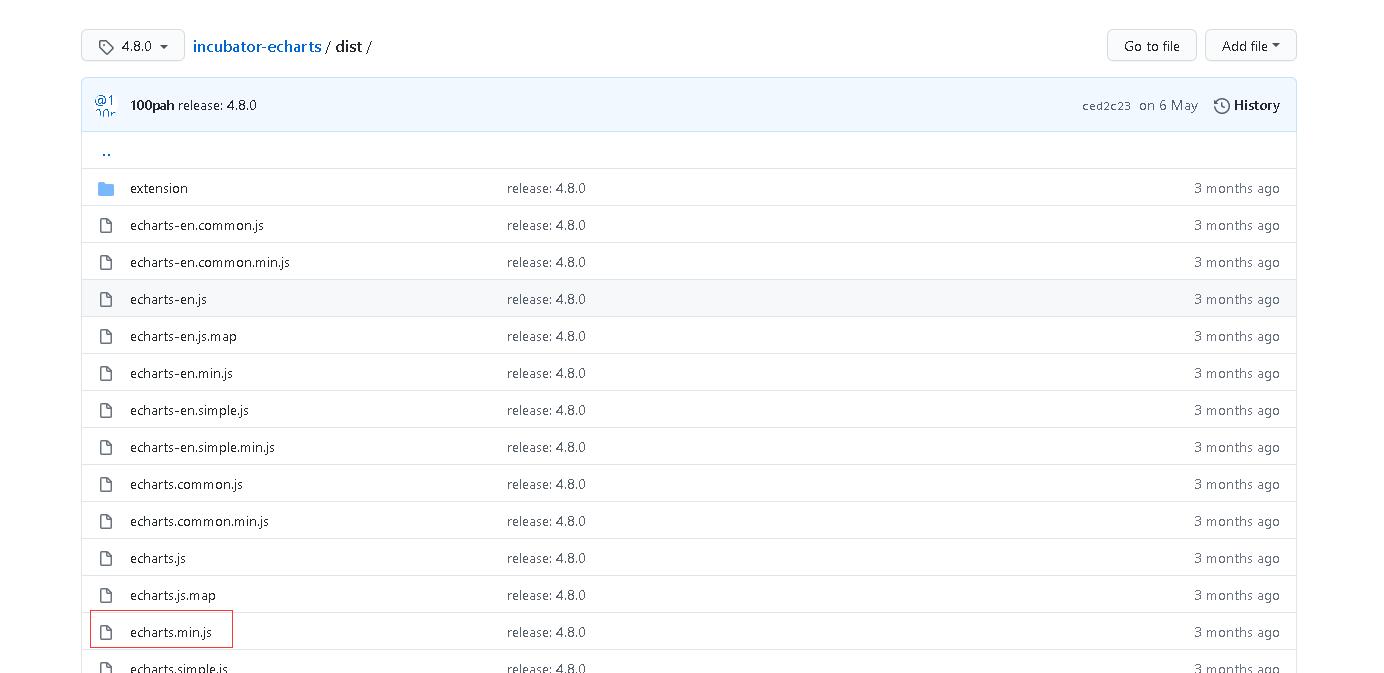Open echarts.min.js file

(x=171, y=632)
